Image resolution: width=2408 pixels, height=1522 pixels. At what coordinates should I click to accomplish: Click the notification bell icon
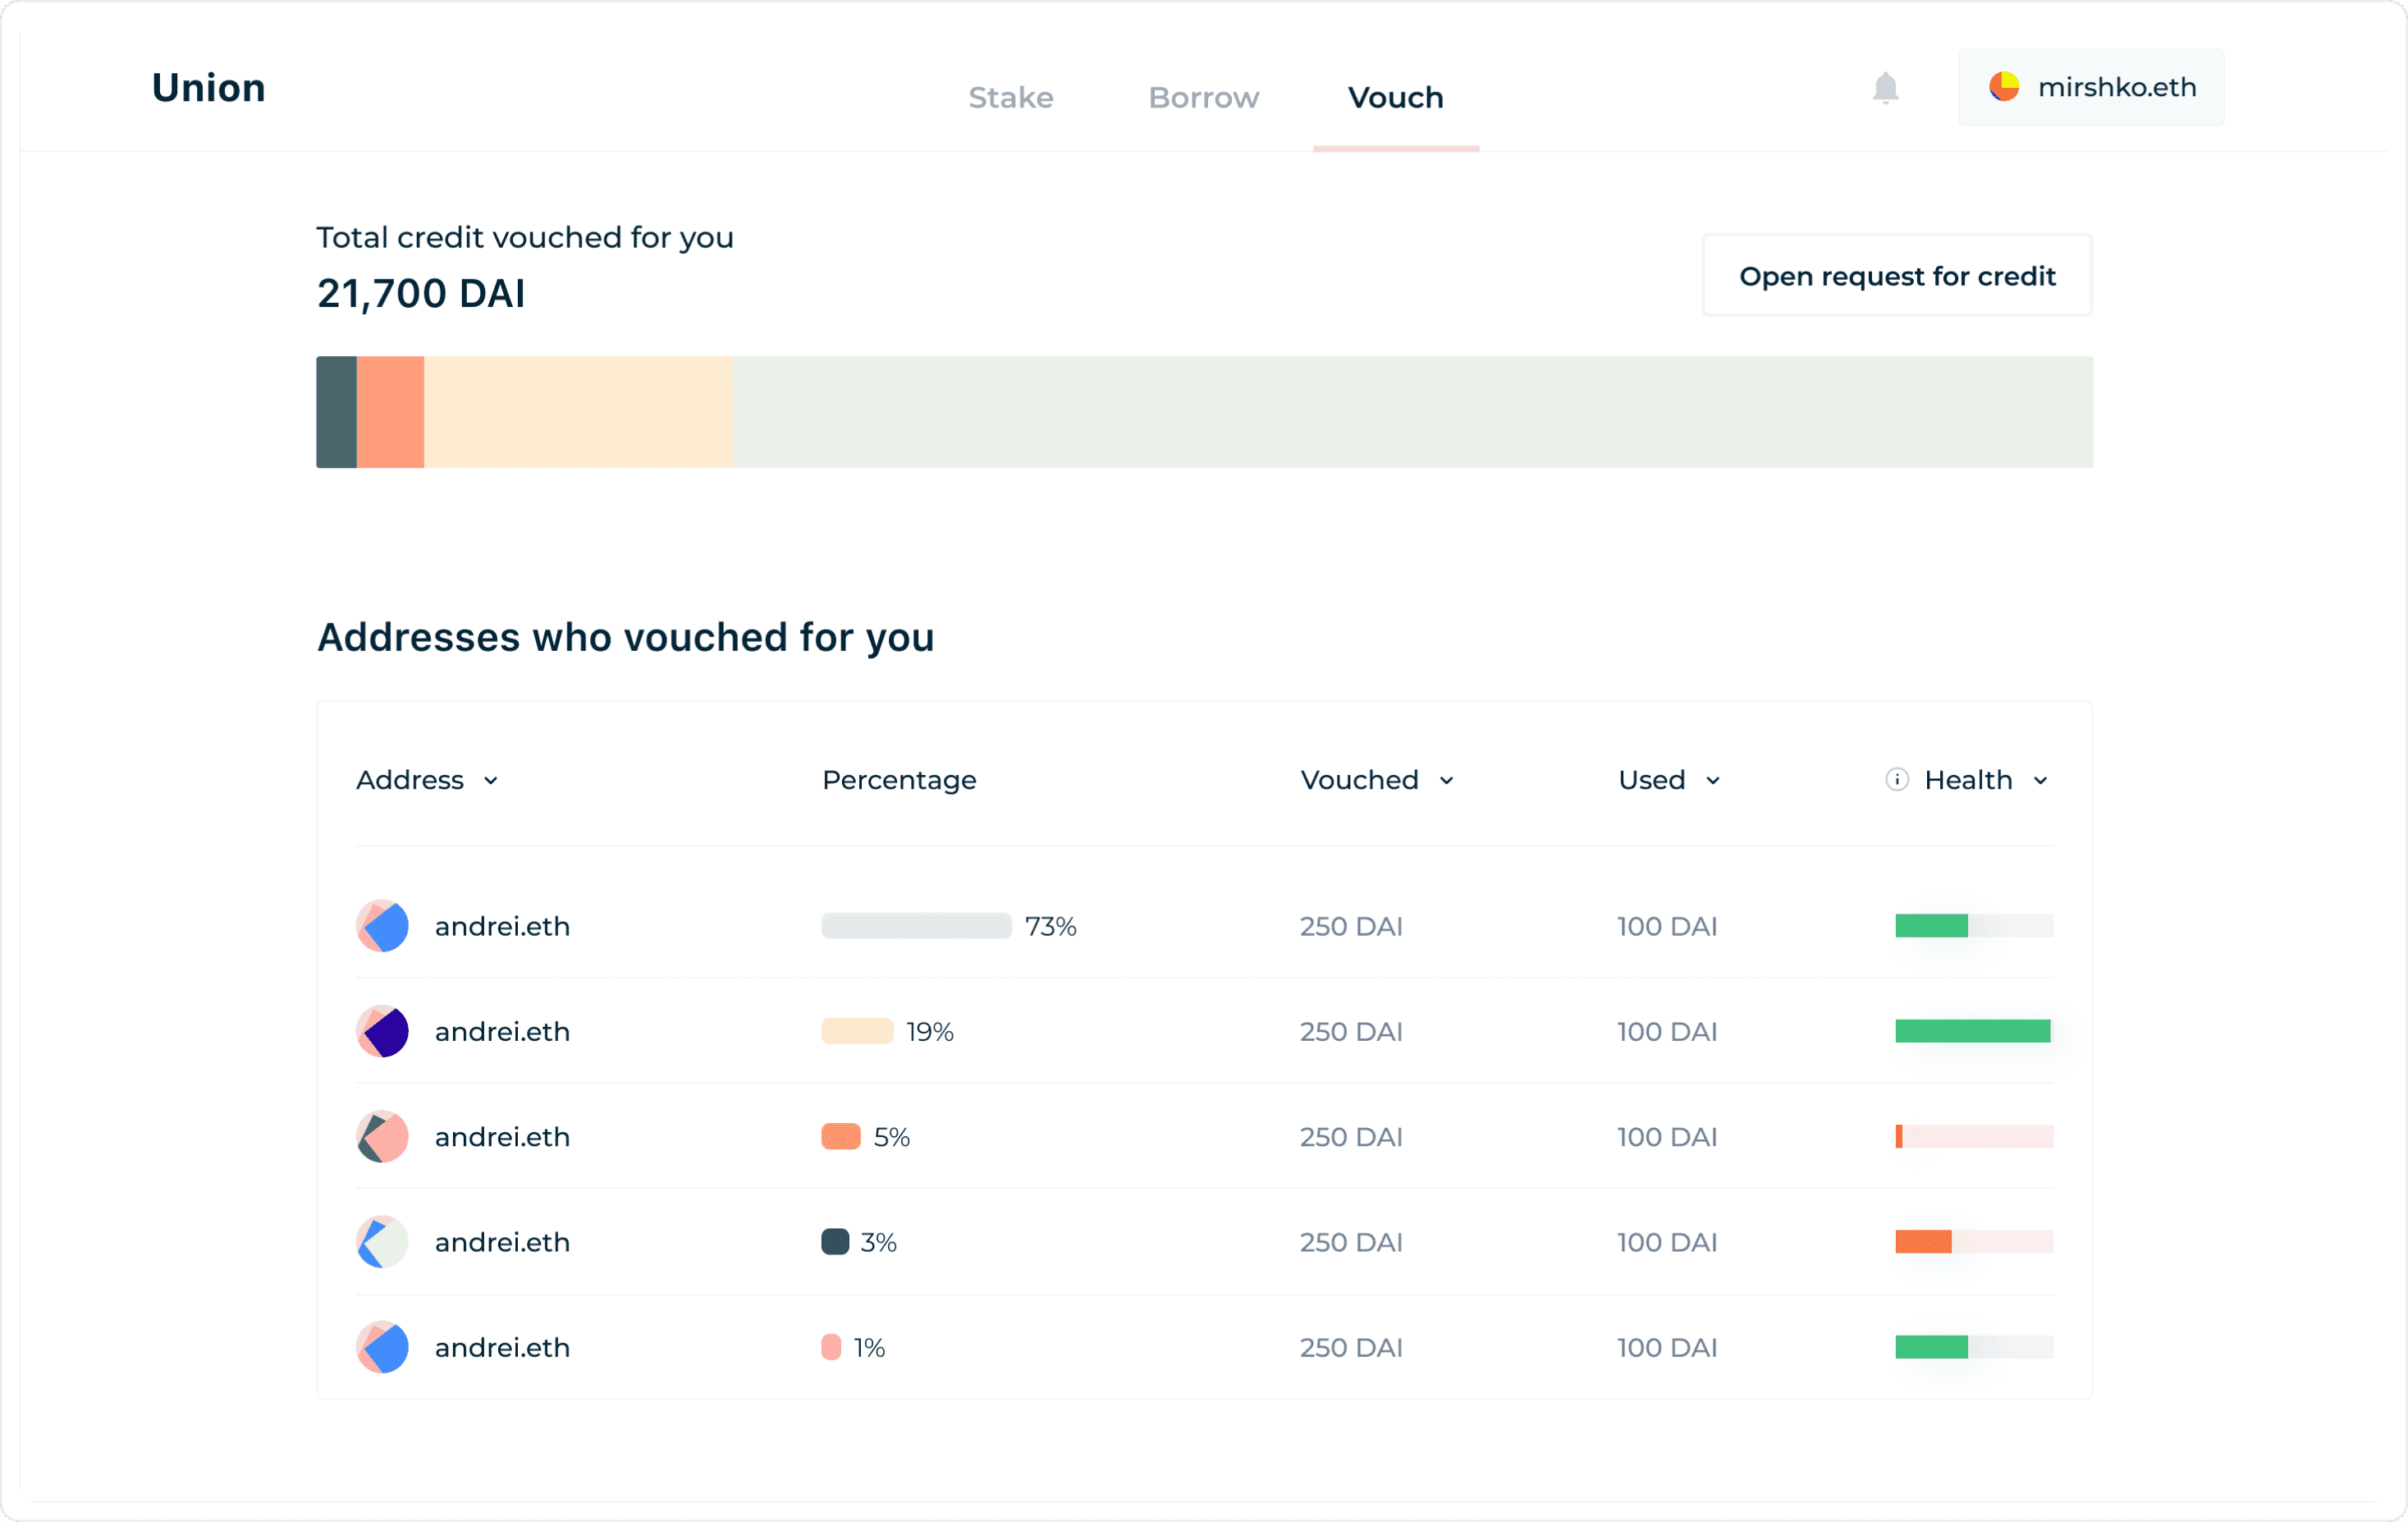[1885, 88]
